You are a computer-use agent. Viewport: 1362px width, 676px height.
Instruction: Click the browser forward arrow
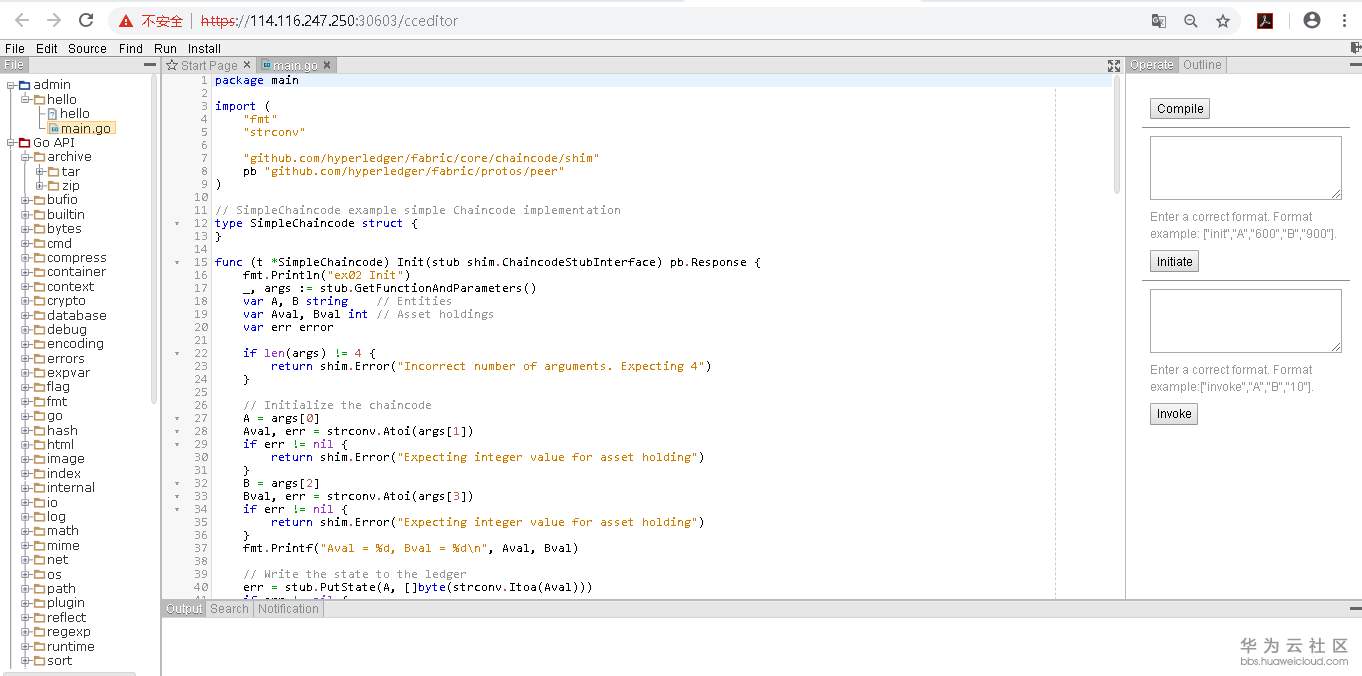54,20
